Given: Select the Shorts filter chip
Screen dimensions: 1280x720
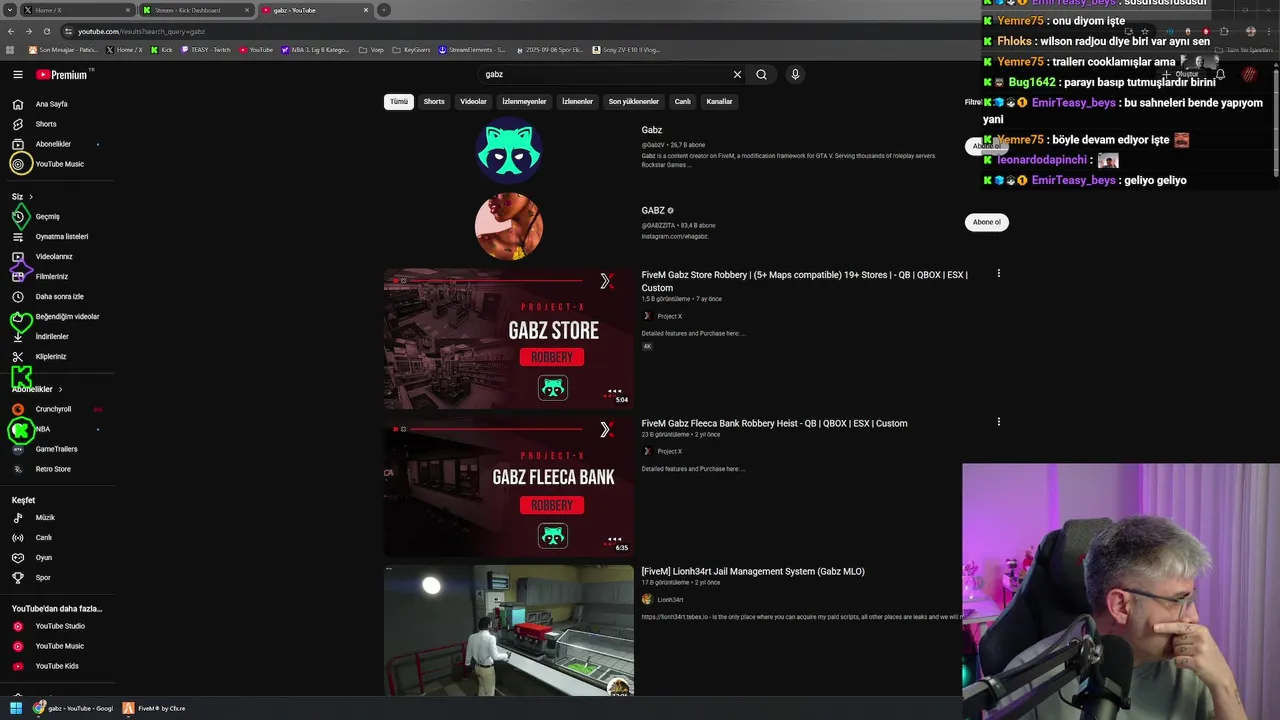Looking at the screenshot, I should (434, 102).
